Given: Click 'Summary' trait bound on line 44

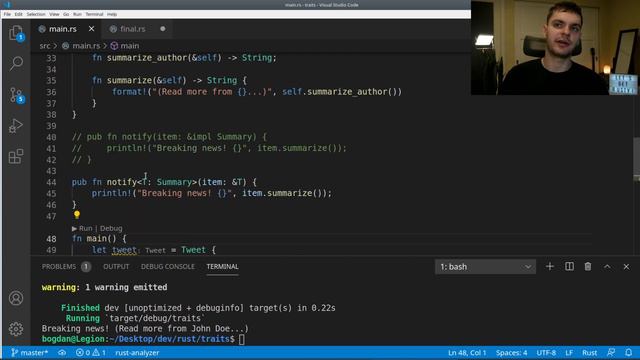Looking at the screenshot, I should pos(174,182).
